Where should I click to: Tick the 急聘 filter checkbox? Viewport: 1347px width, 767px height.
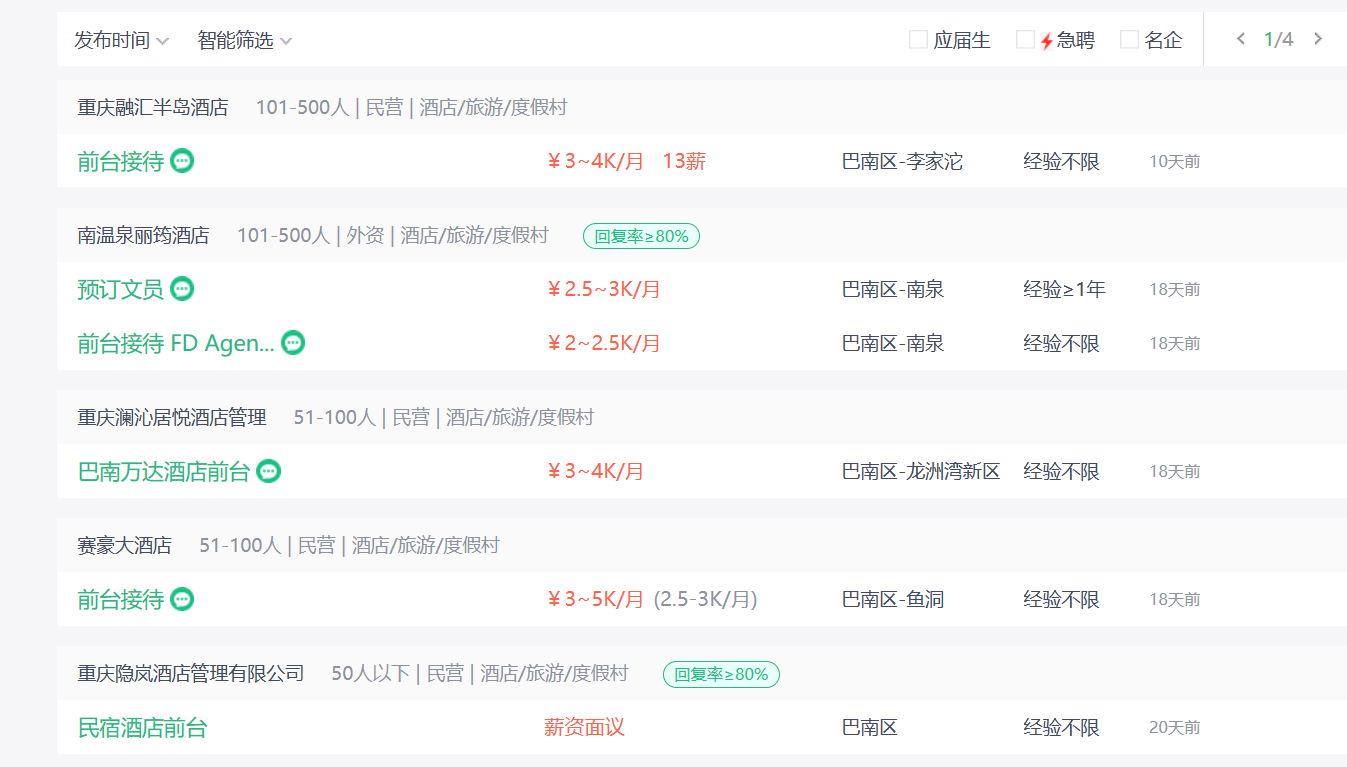(1025, 40)
